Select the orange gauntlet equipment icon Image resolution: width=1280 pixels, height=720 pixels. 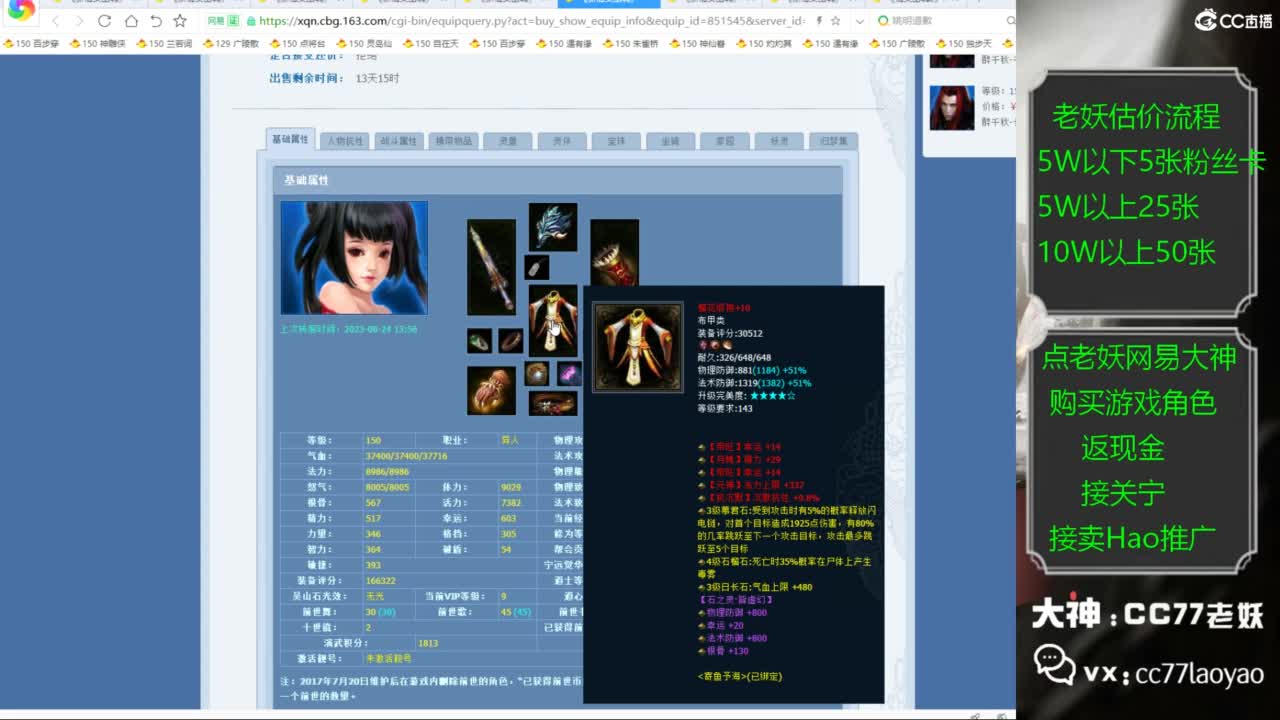point(491,390)
